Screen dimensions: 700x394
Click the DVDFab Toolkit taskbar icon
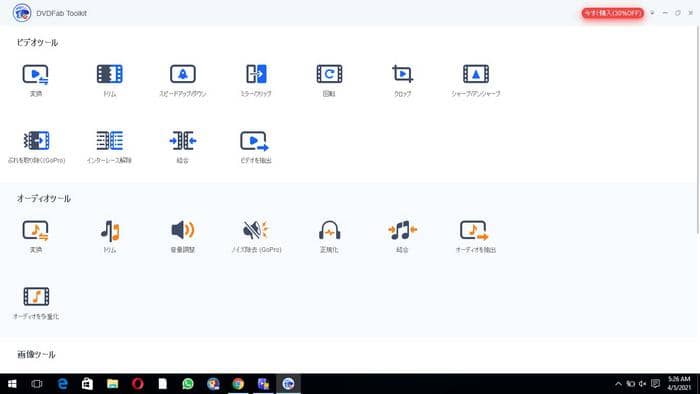click(288, 384)
